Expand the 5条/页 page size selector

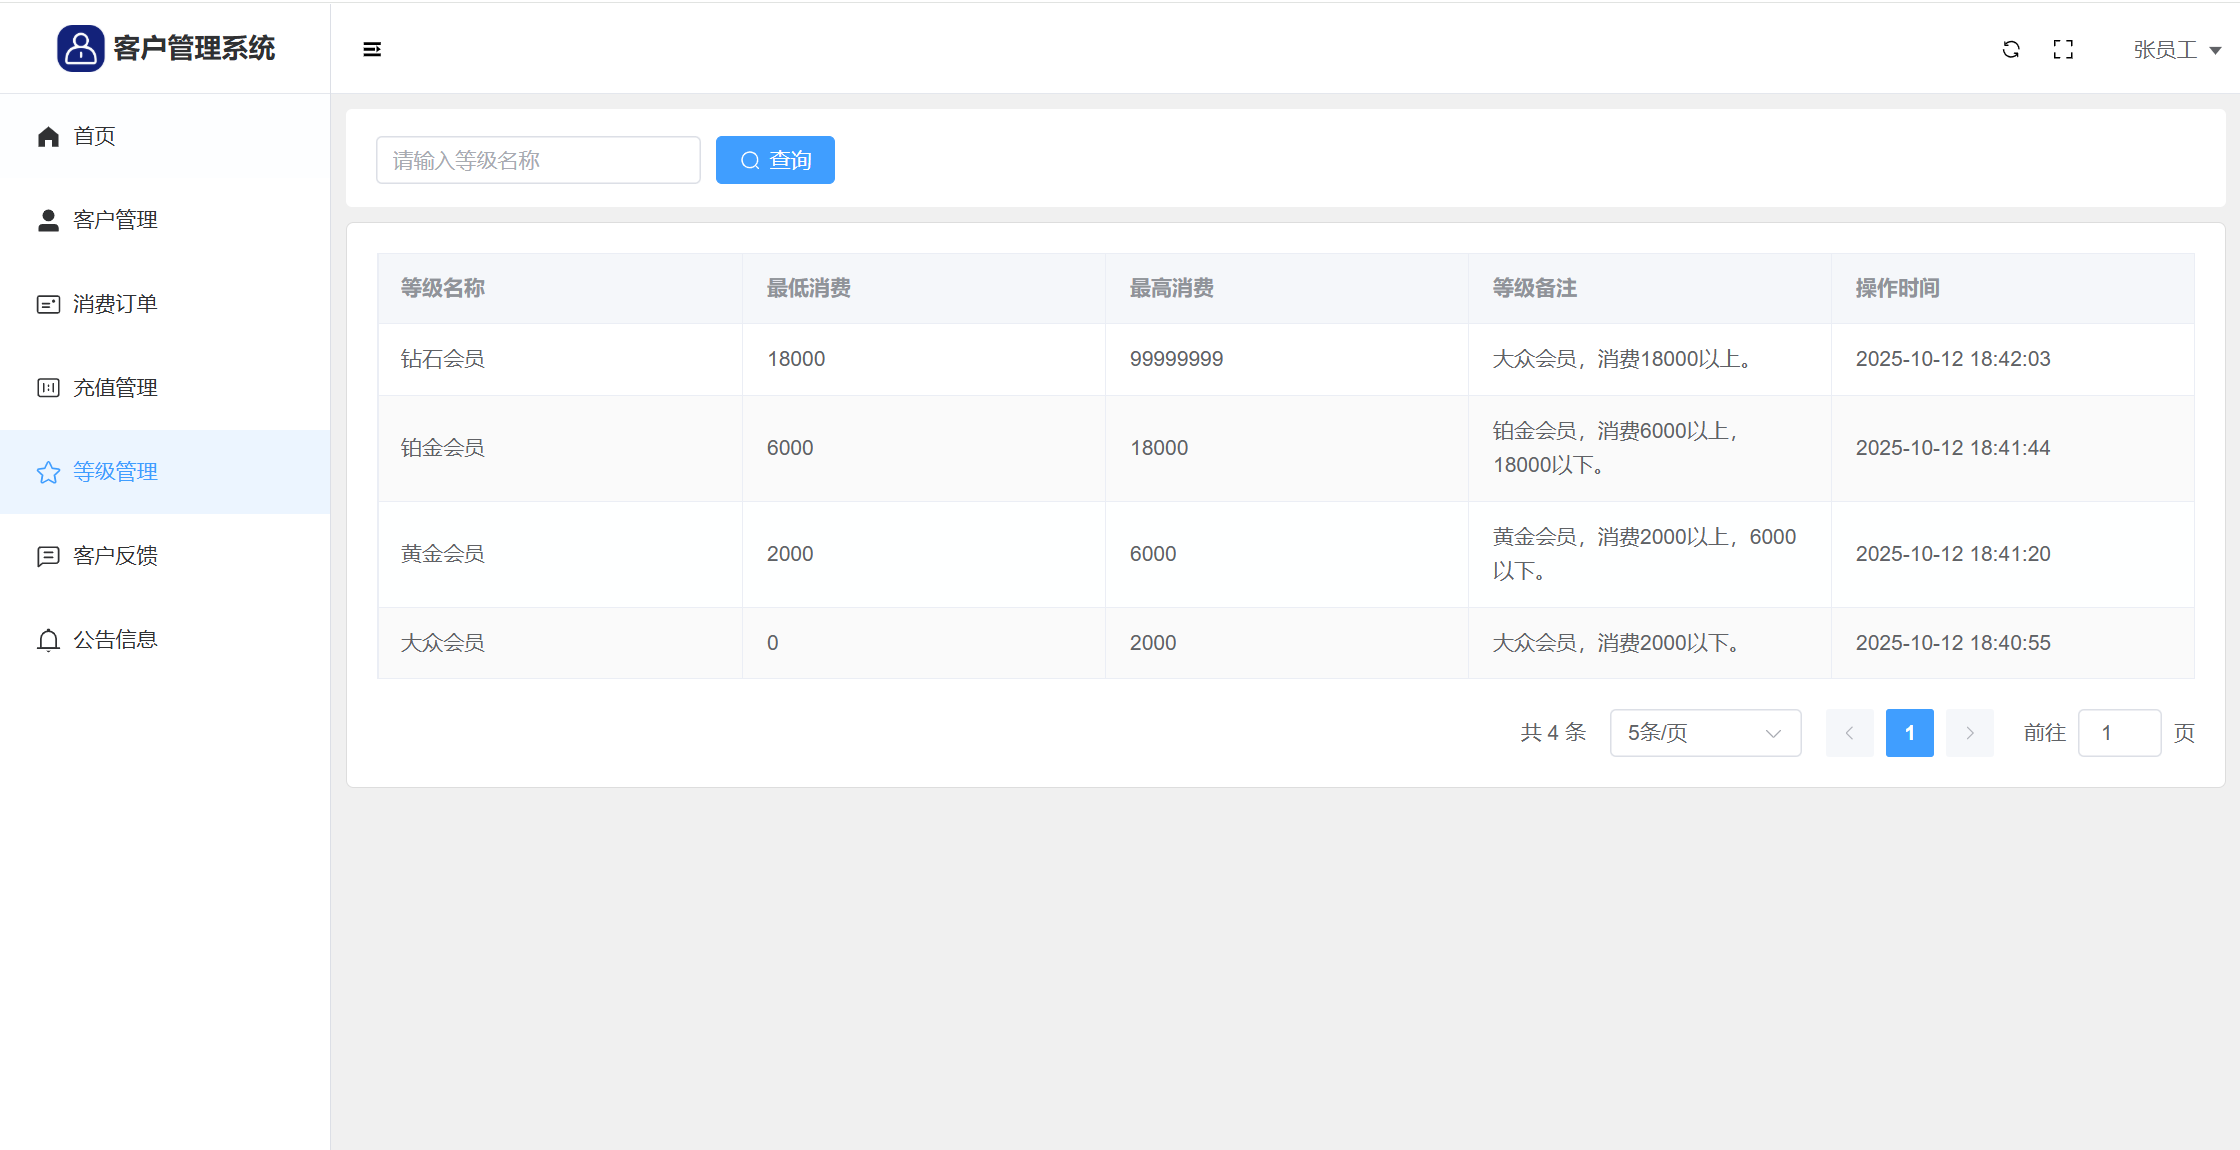point(1705,733)
